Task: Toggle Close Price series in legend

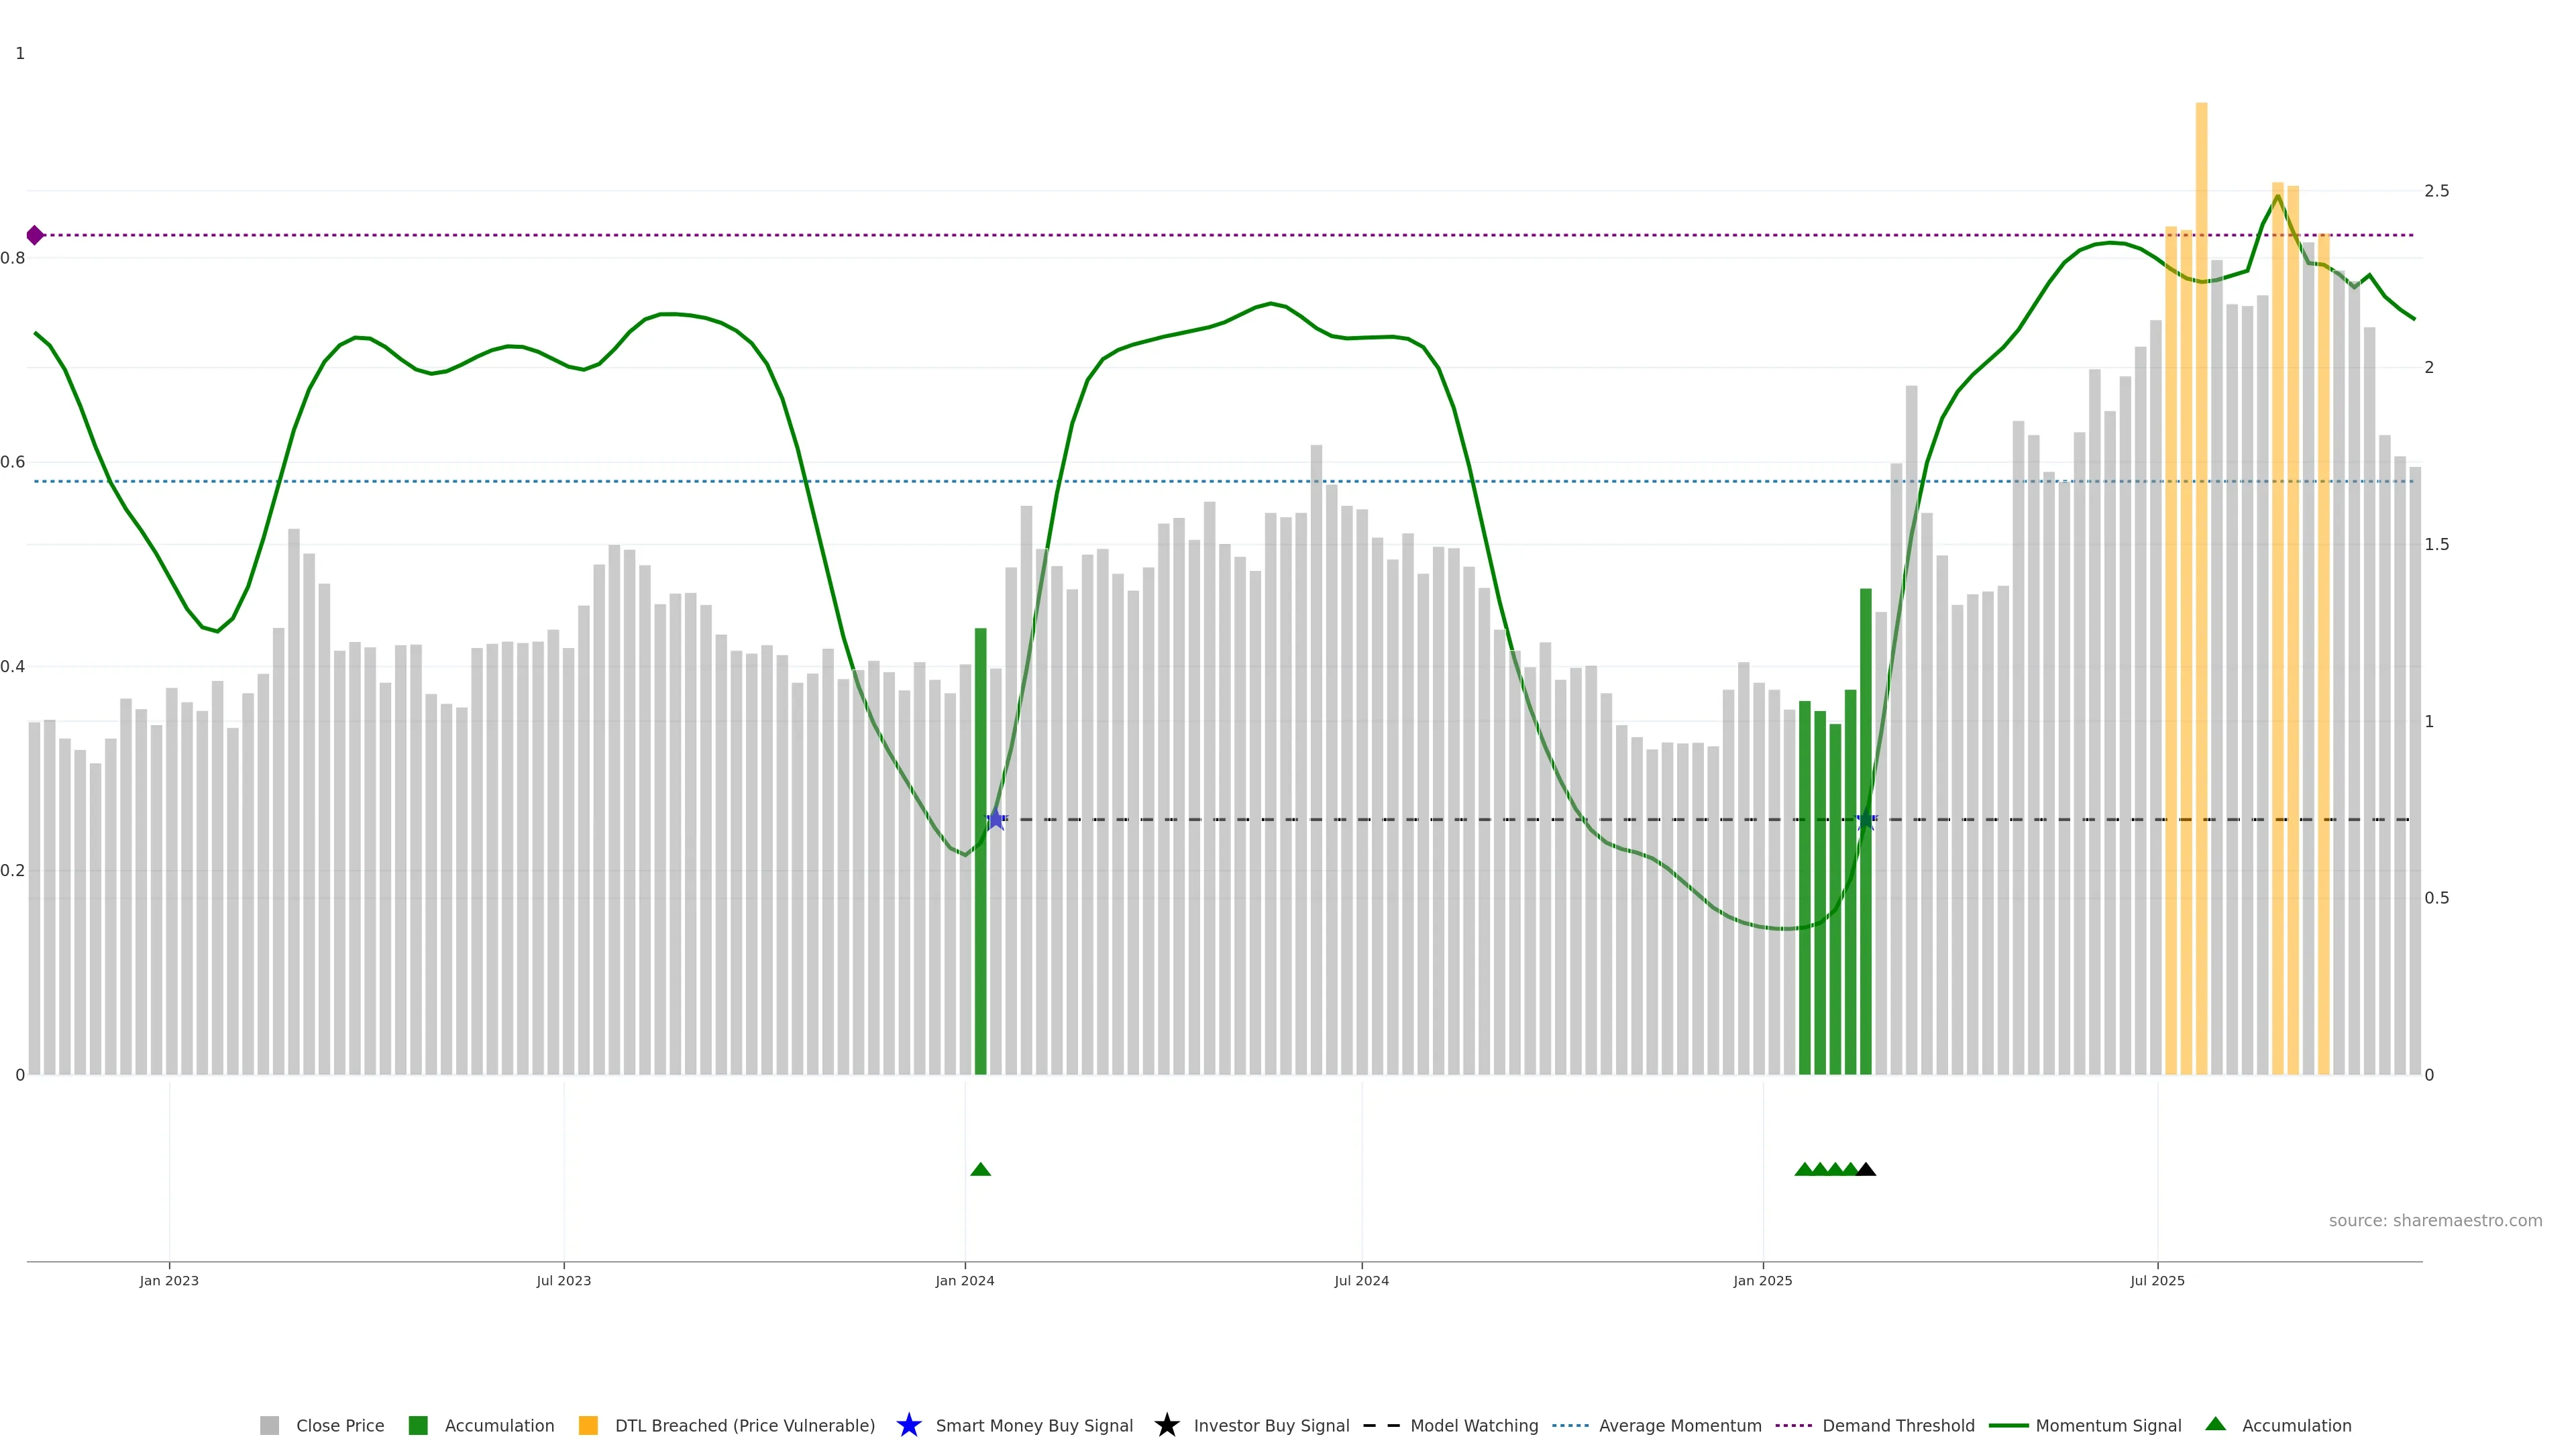Action: pyautogui.click(x=339, y=1426)
